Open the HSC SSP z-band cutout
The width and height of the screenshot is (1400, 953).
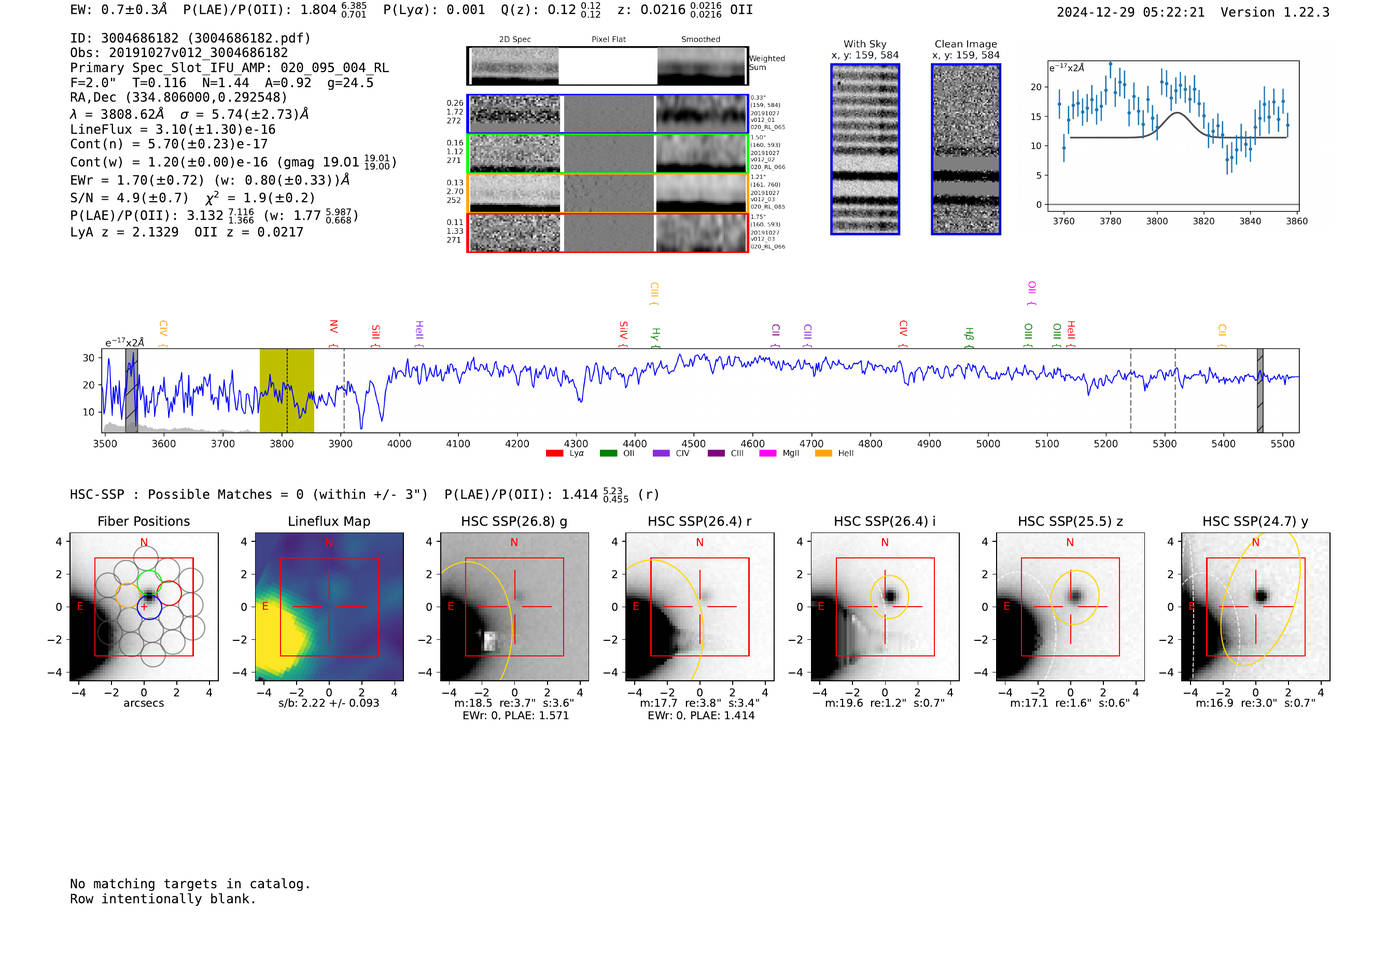coord(1070,607)
